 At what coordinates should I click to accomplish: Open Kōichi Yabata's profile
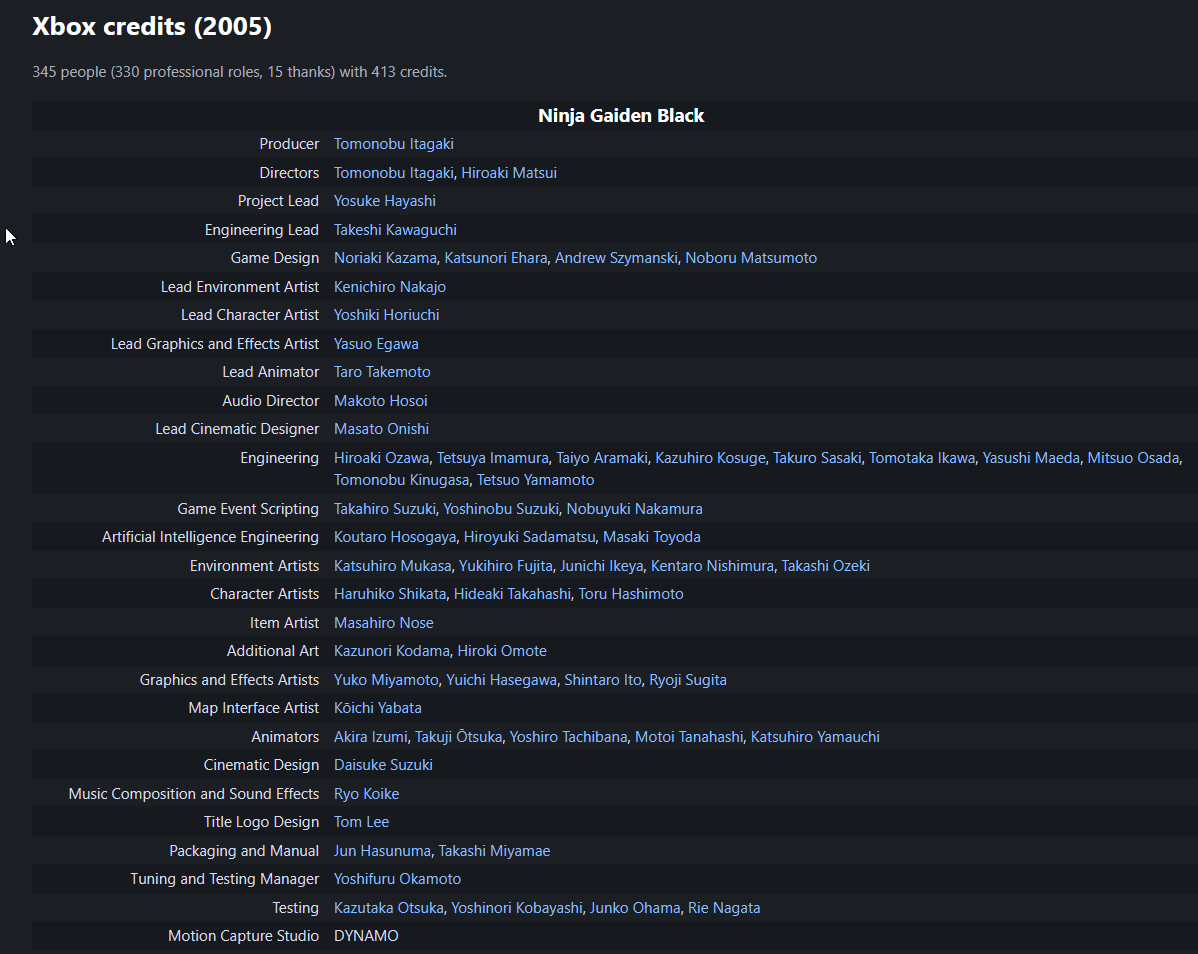pyautogui.click(x=377, y=708)
